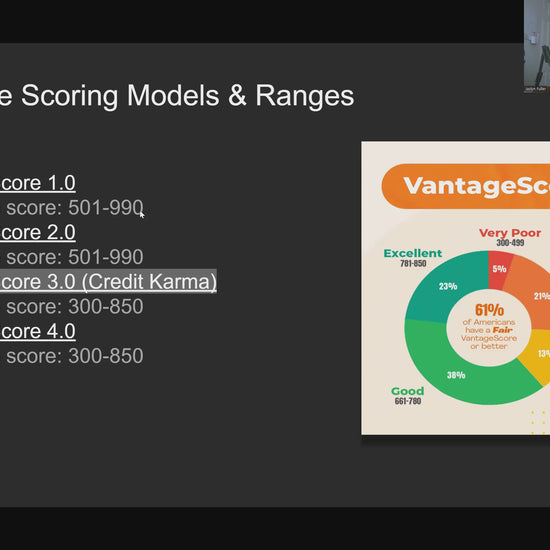
Task: Select the teal 23% pie slice
Action: coord(448,286)
